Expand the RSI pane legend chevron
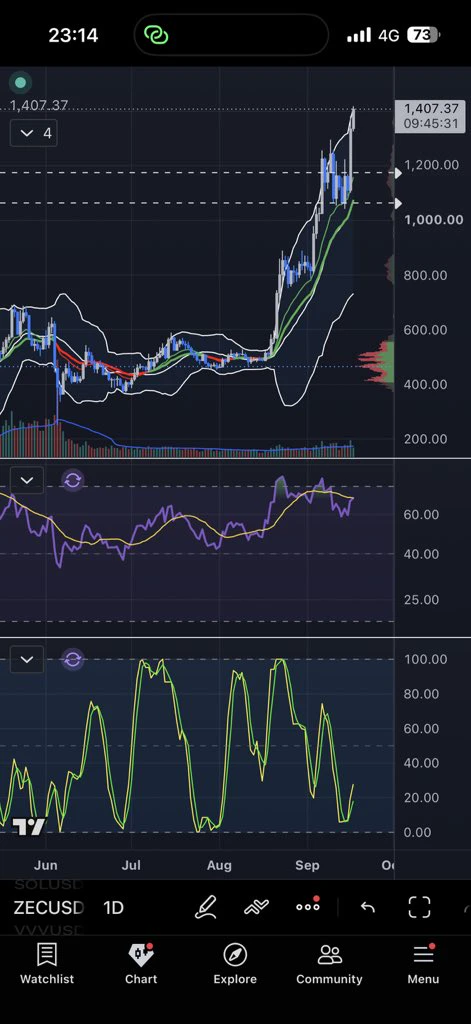 (x=27, y=481)
